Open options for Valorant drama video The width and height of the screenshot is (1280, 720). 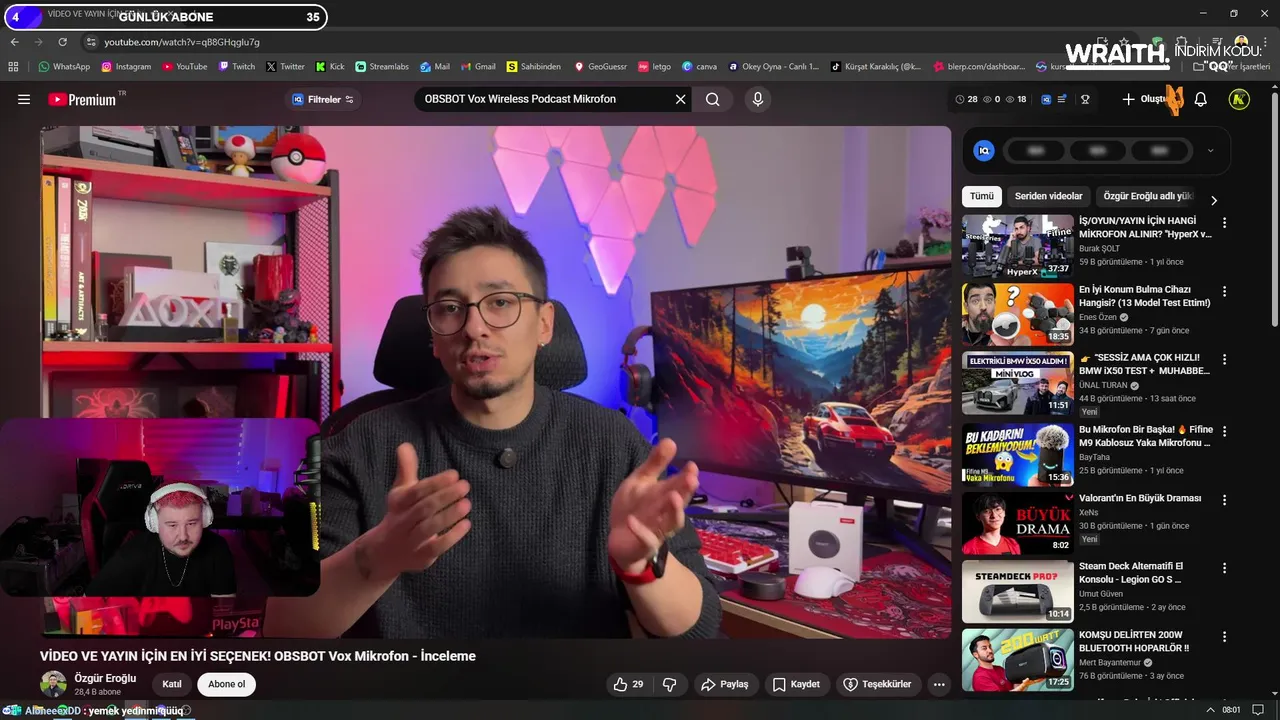(x=1224, y=499)
